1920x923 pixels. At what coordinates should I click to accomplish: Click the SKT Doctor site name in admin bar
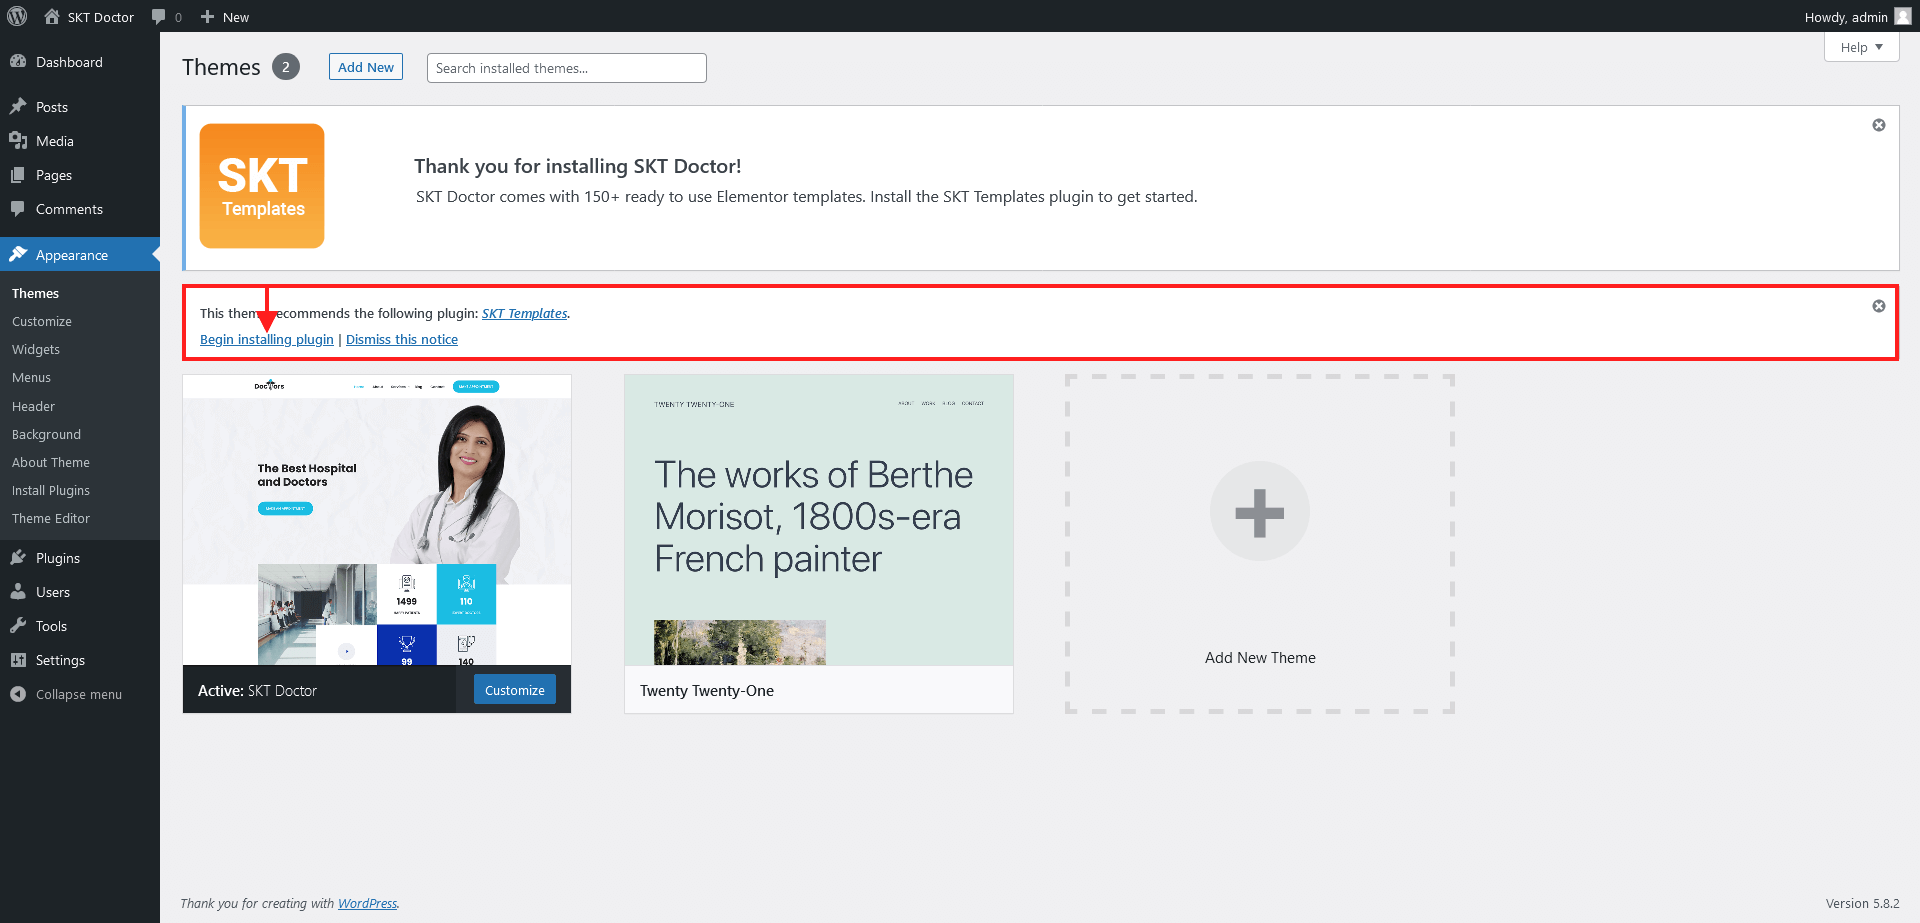100,17
